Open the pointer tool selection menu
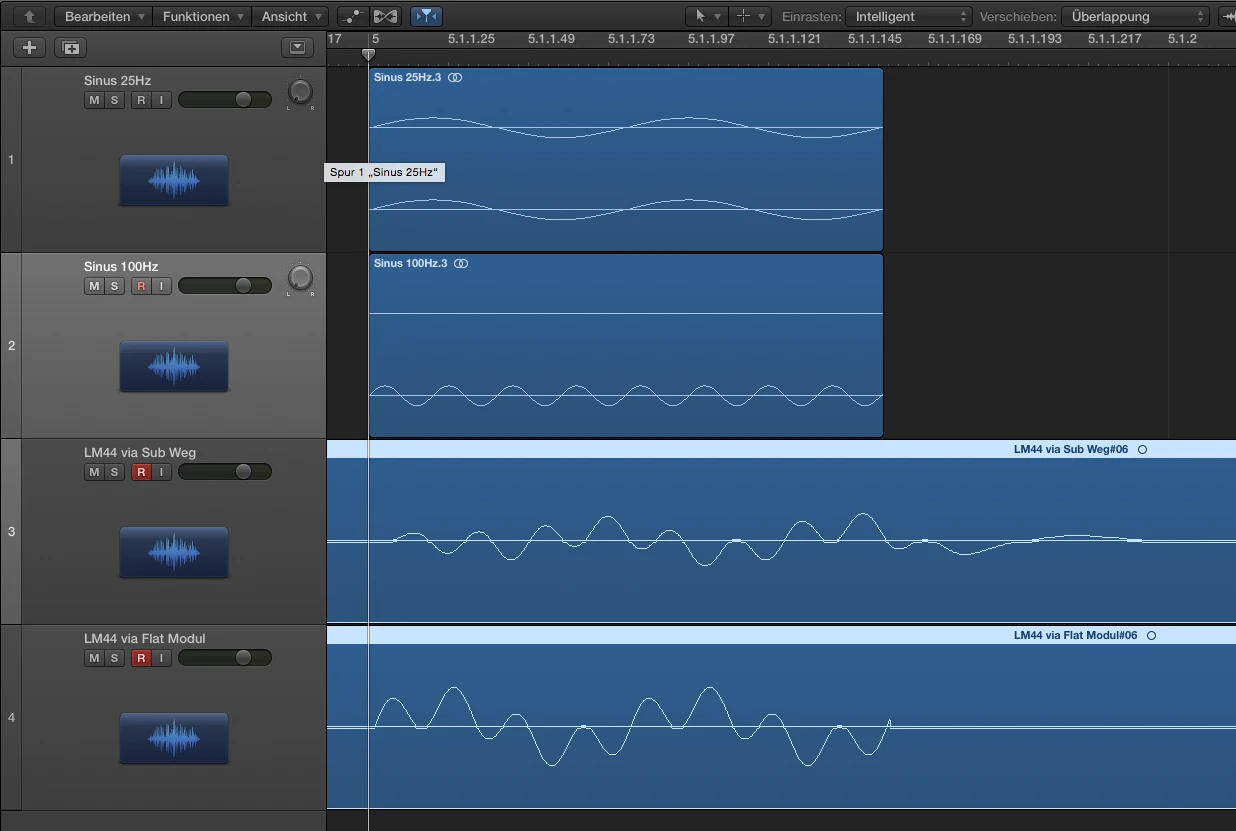The height and width of the screenshot is (831, 1236). pyautogui.click(x=706, y=16)
